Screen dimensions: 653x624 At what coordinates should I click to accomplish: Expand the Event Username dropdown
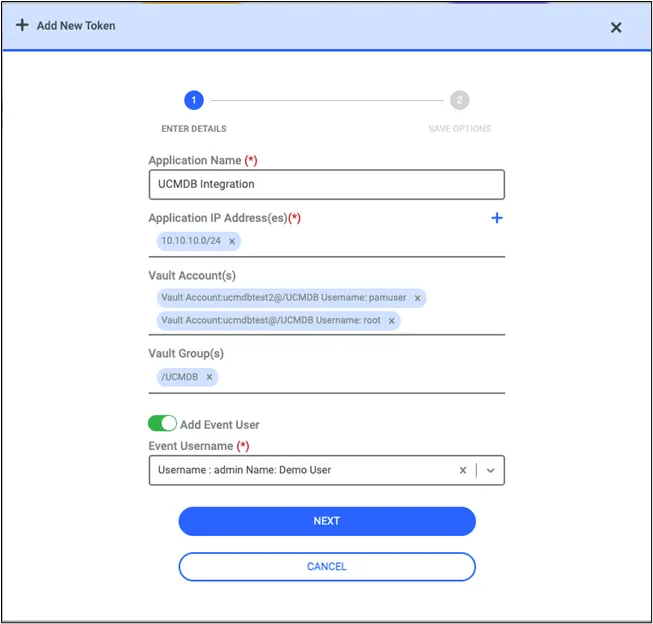click(x=491, y=470)
